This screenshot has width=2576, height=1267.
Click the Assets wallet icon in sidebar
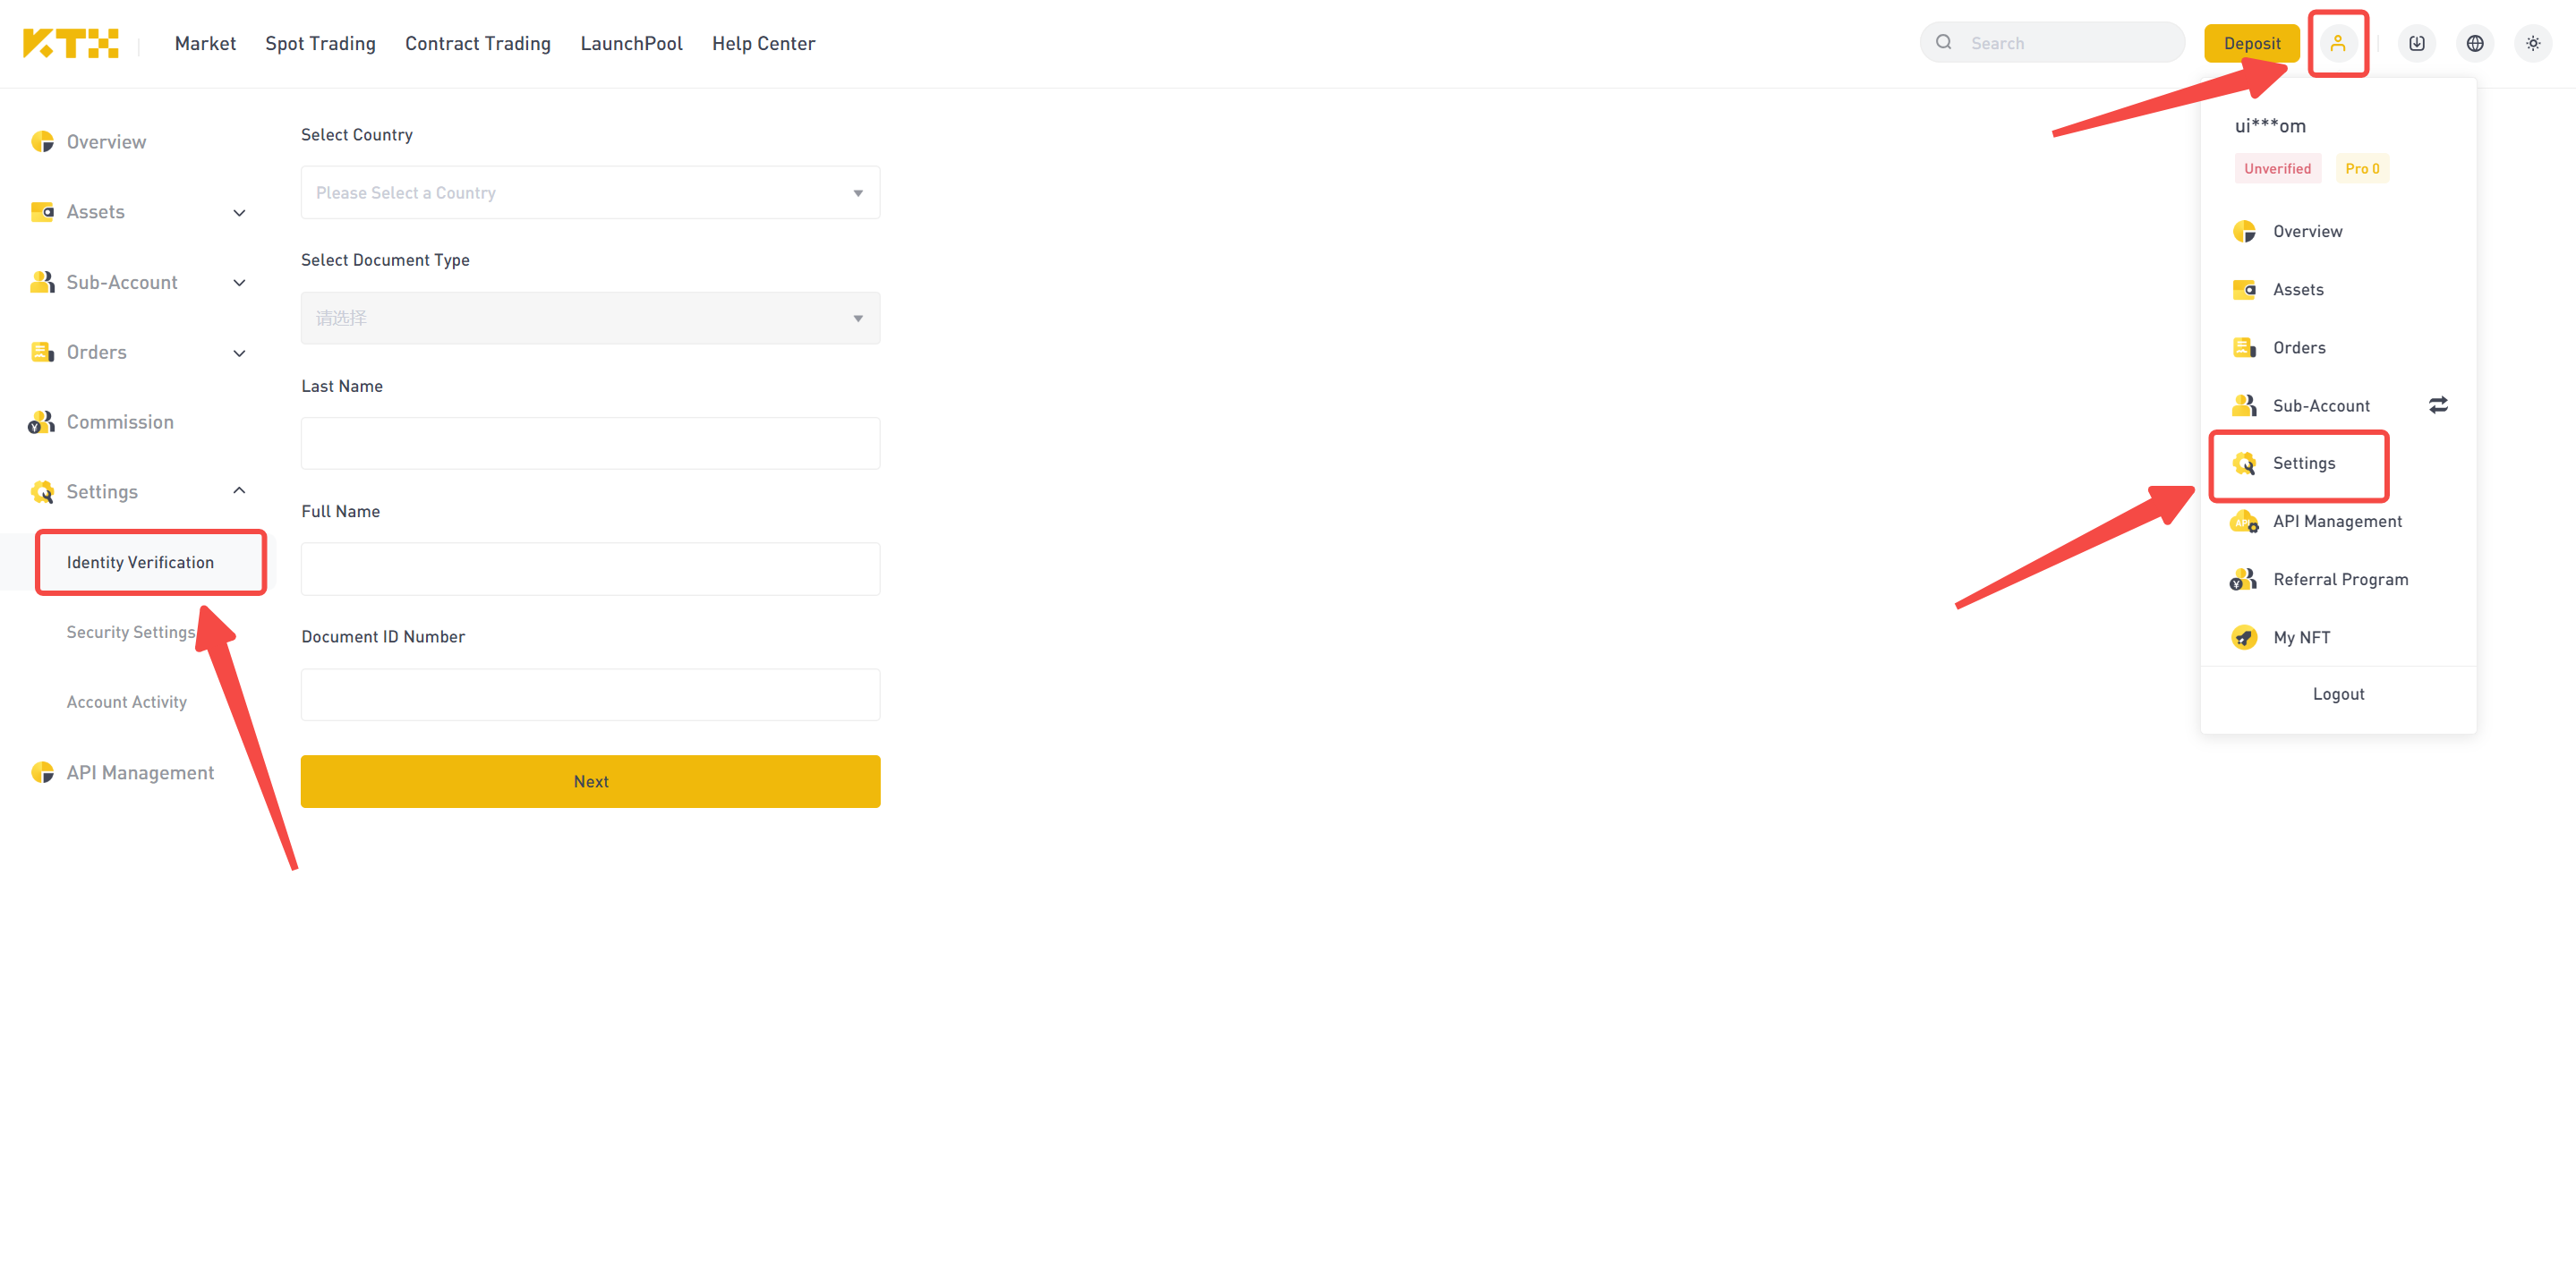[42, 212]
